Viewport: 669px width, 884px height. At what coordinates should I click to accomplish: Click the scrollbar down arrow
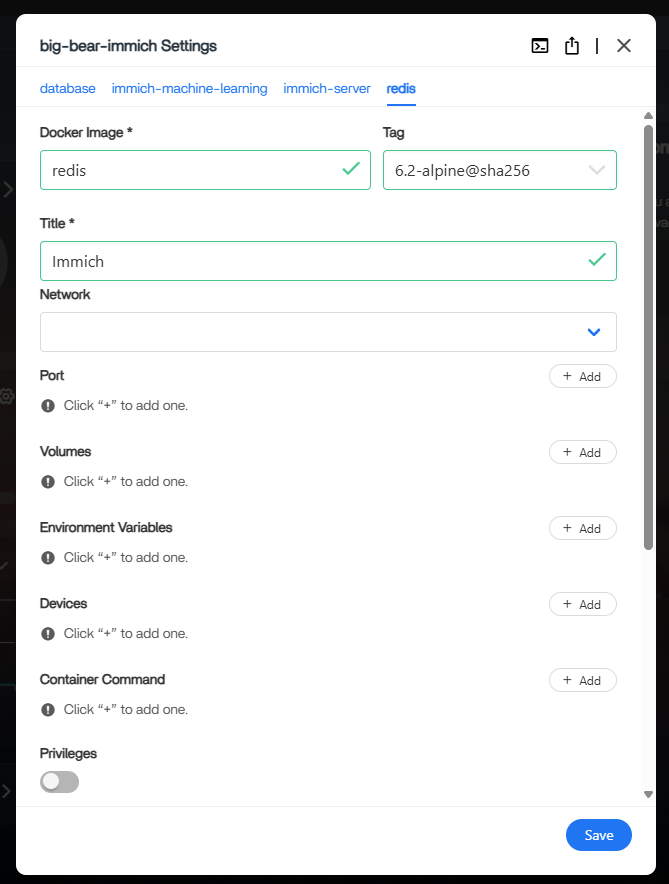pos(648,794)
